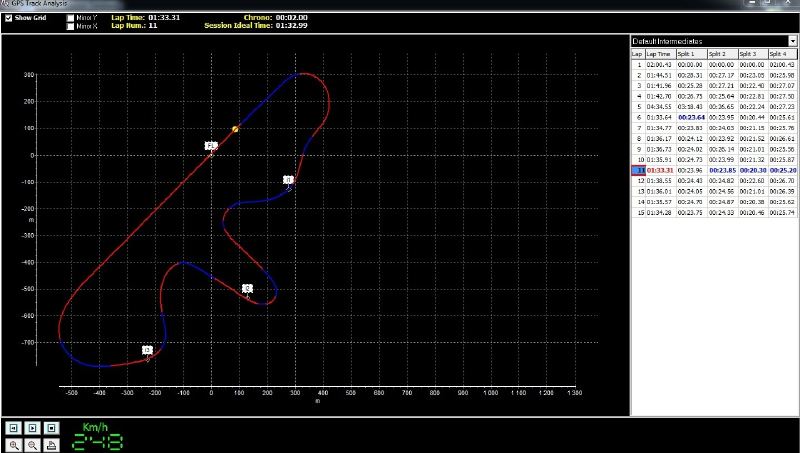
Task: Click bold split 4 time 00:25.20
Action: [x=783, y=170]
